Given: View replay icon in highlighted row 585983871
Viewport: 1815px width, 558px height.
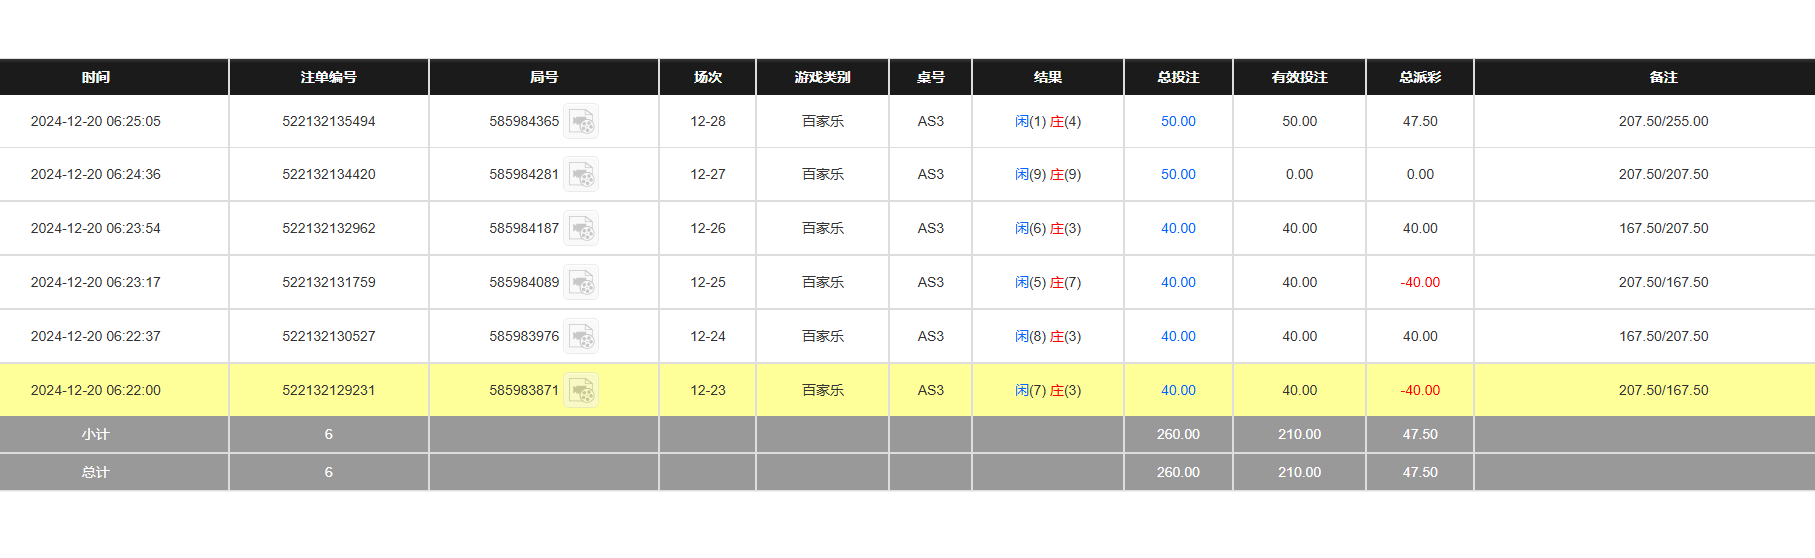Looking at the screenshot, I should coord(581,390).
